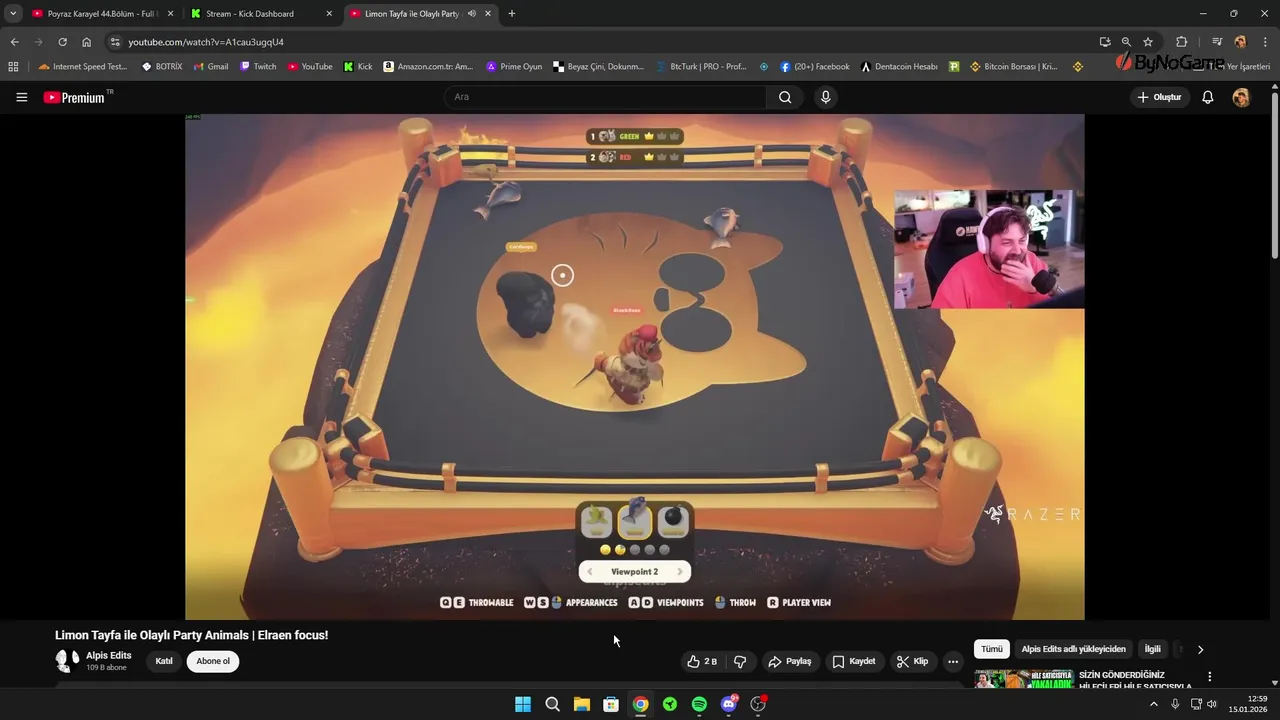Select the Alpis Edits adlı yükleyiciden chip
Screen dimensions: 1280x720
1073,649
